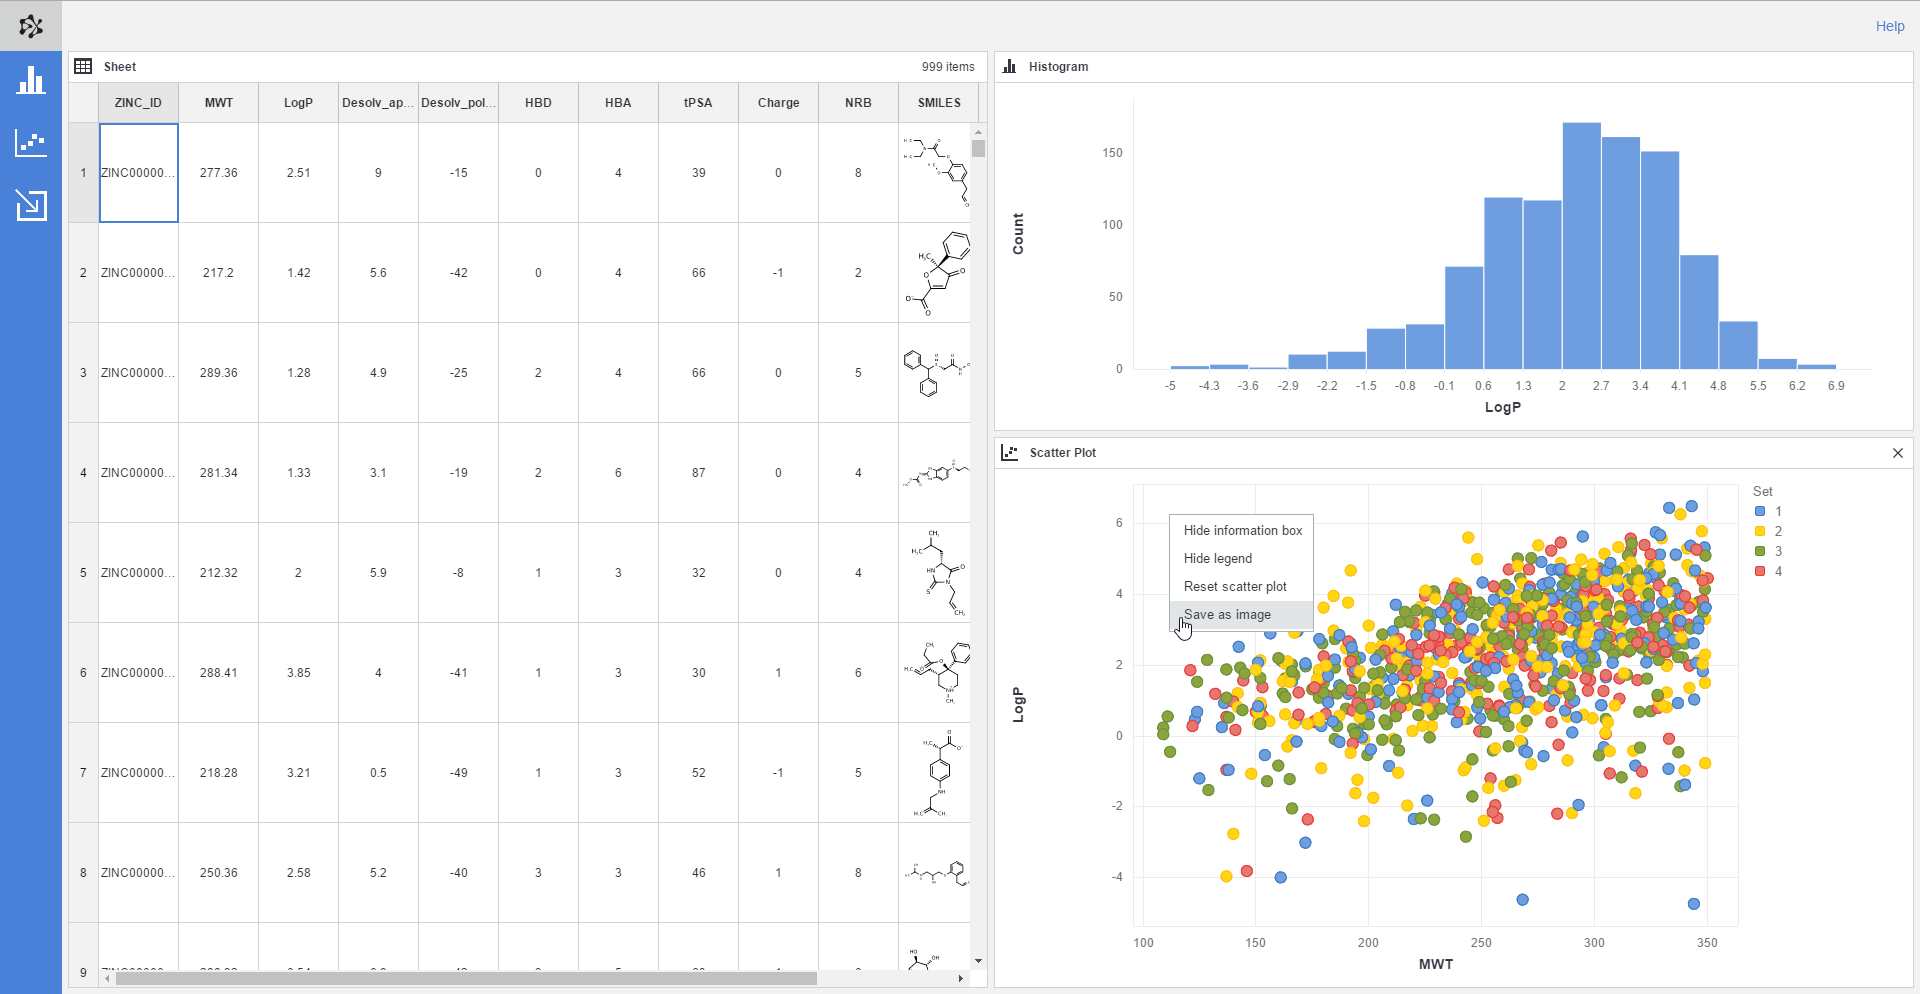Click the export icon in sidebar
1920x994 pixels.
31,205
